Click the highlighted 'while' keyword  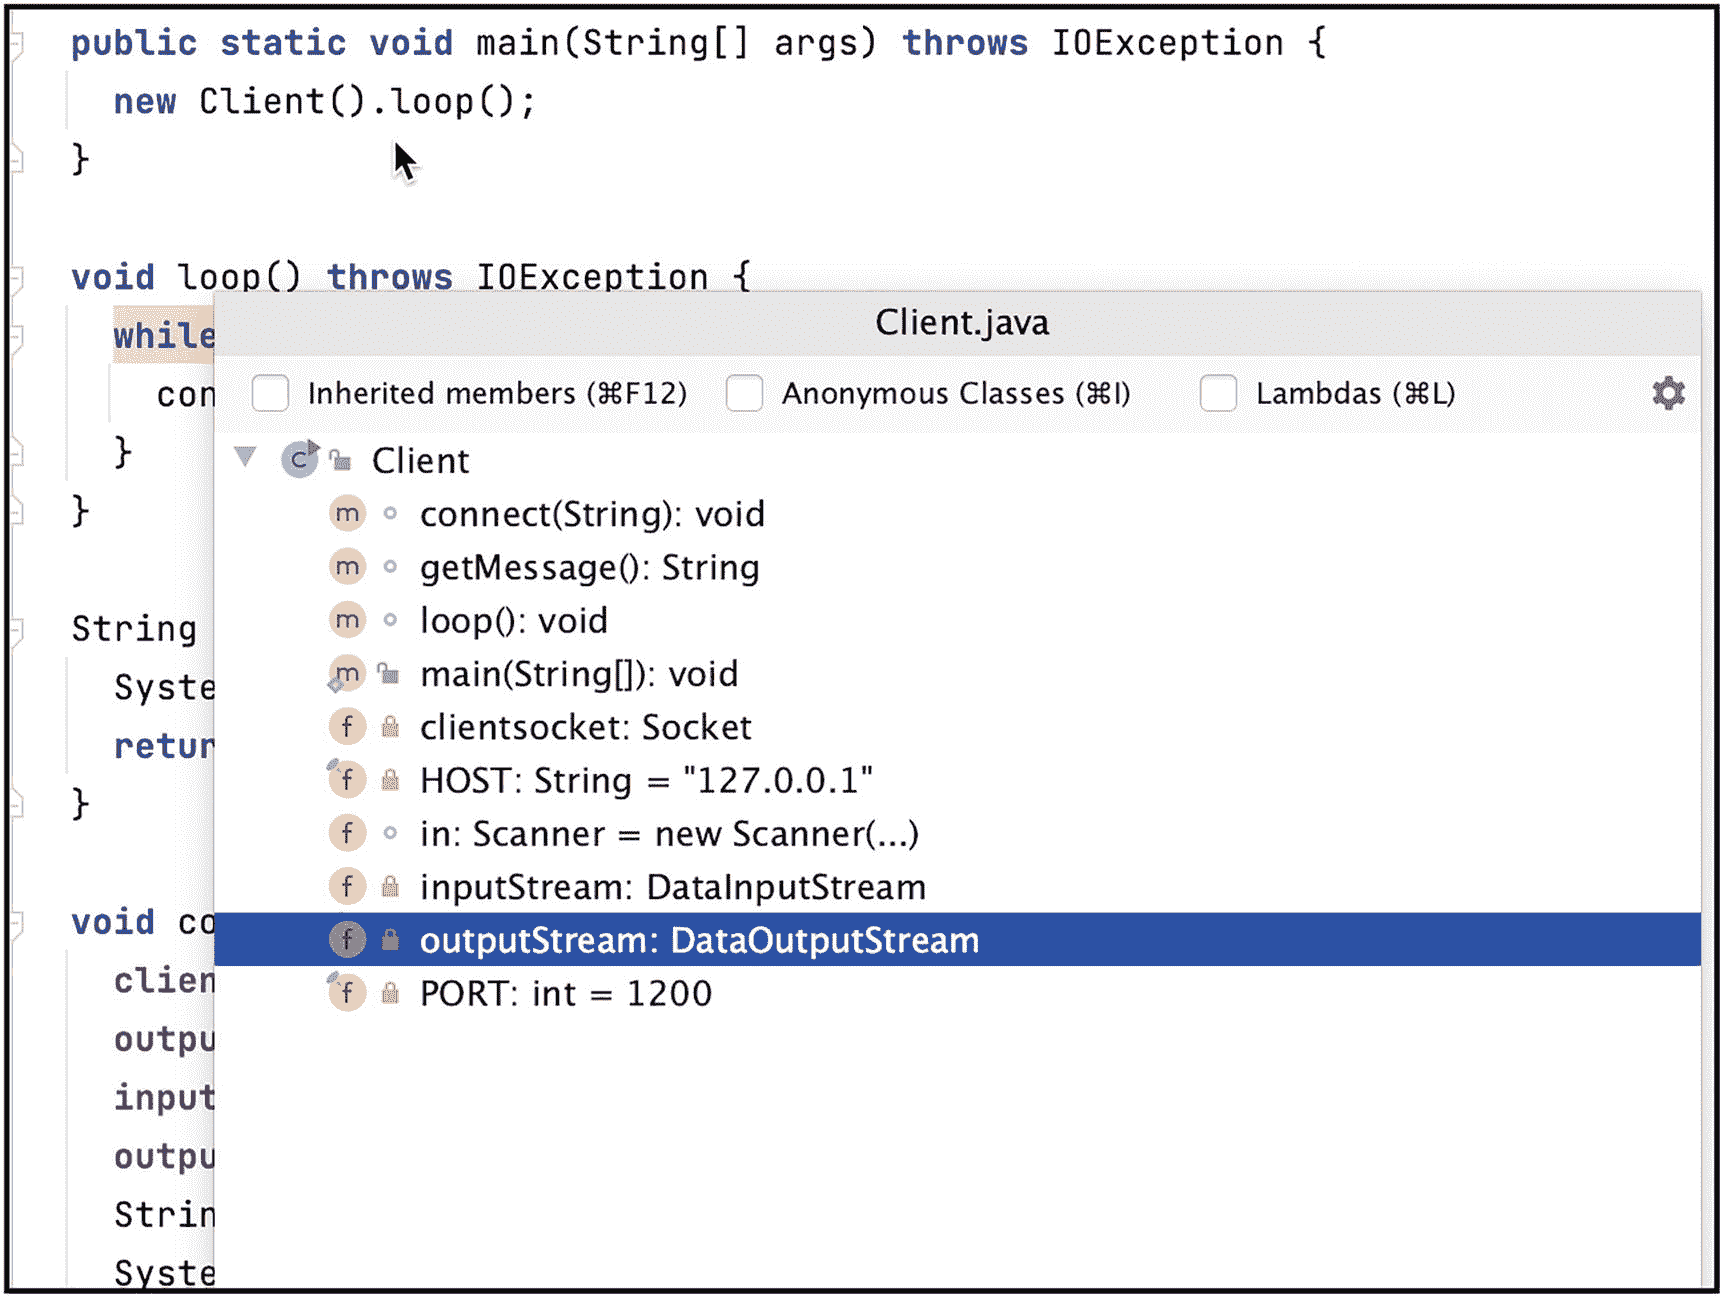164,335
